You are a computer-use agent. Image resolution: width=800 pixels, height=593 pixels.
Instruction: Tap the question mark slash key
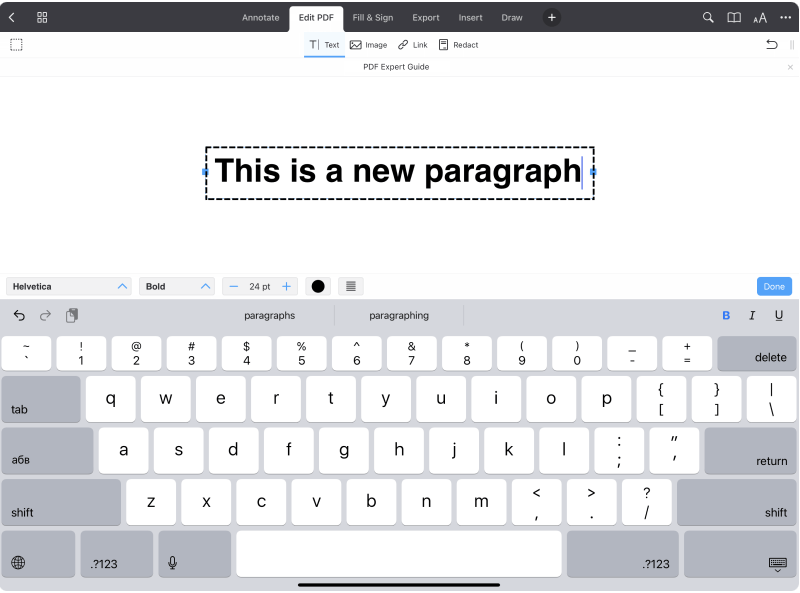click(x=646, y=502)
